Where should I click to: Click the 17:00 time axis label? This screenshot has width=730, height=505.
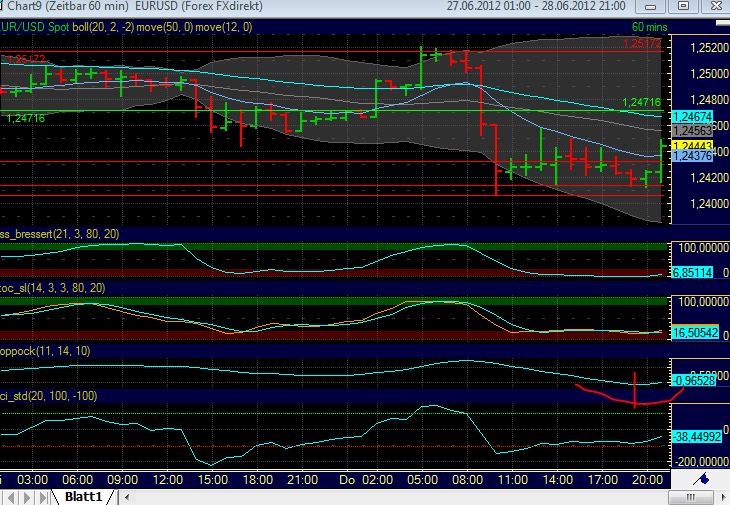[602, 480]
